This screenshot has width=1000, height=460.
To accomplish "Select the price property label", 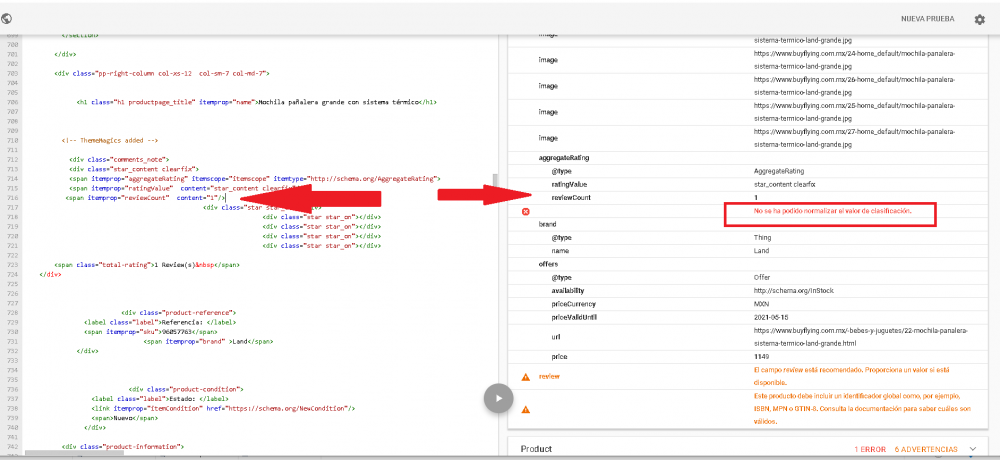I will coord(560,357).
